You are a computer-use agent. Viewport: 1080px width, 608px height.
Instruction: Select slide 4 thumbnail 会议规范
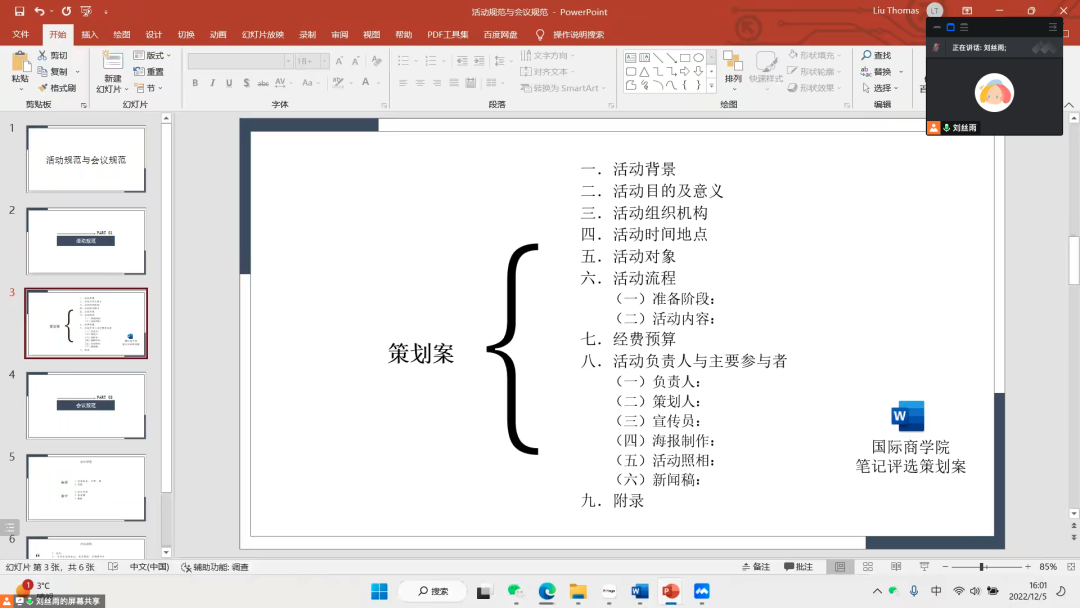pyautogui.click(x=86, y=405)
